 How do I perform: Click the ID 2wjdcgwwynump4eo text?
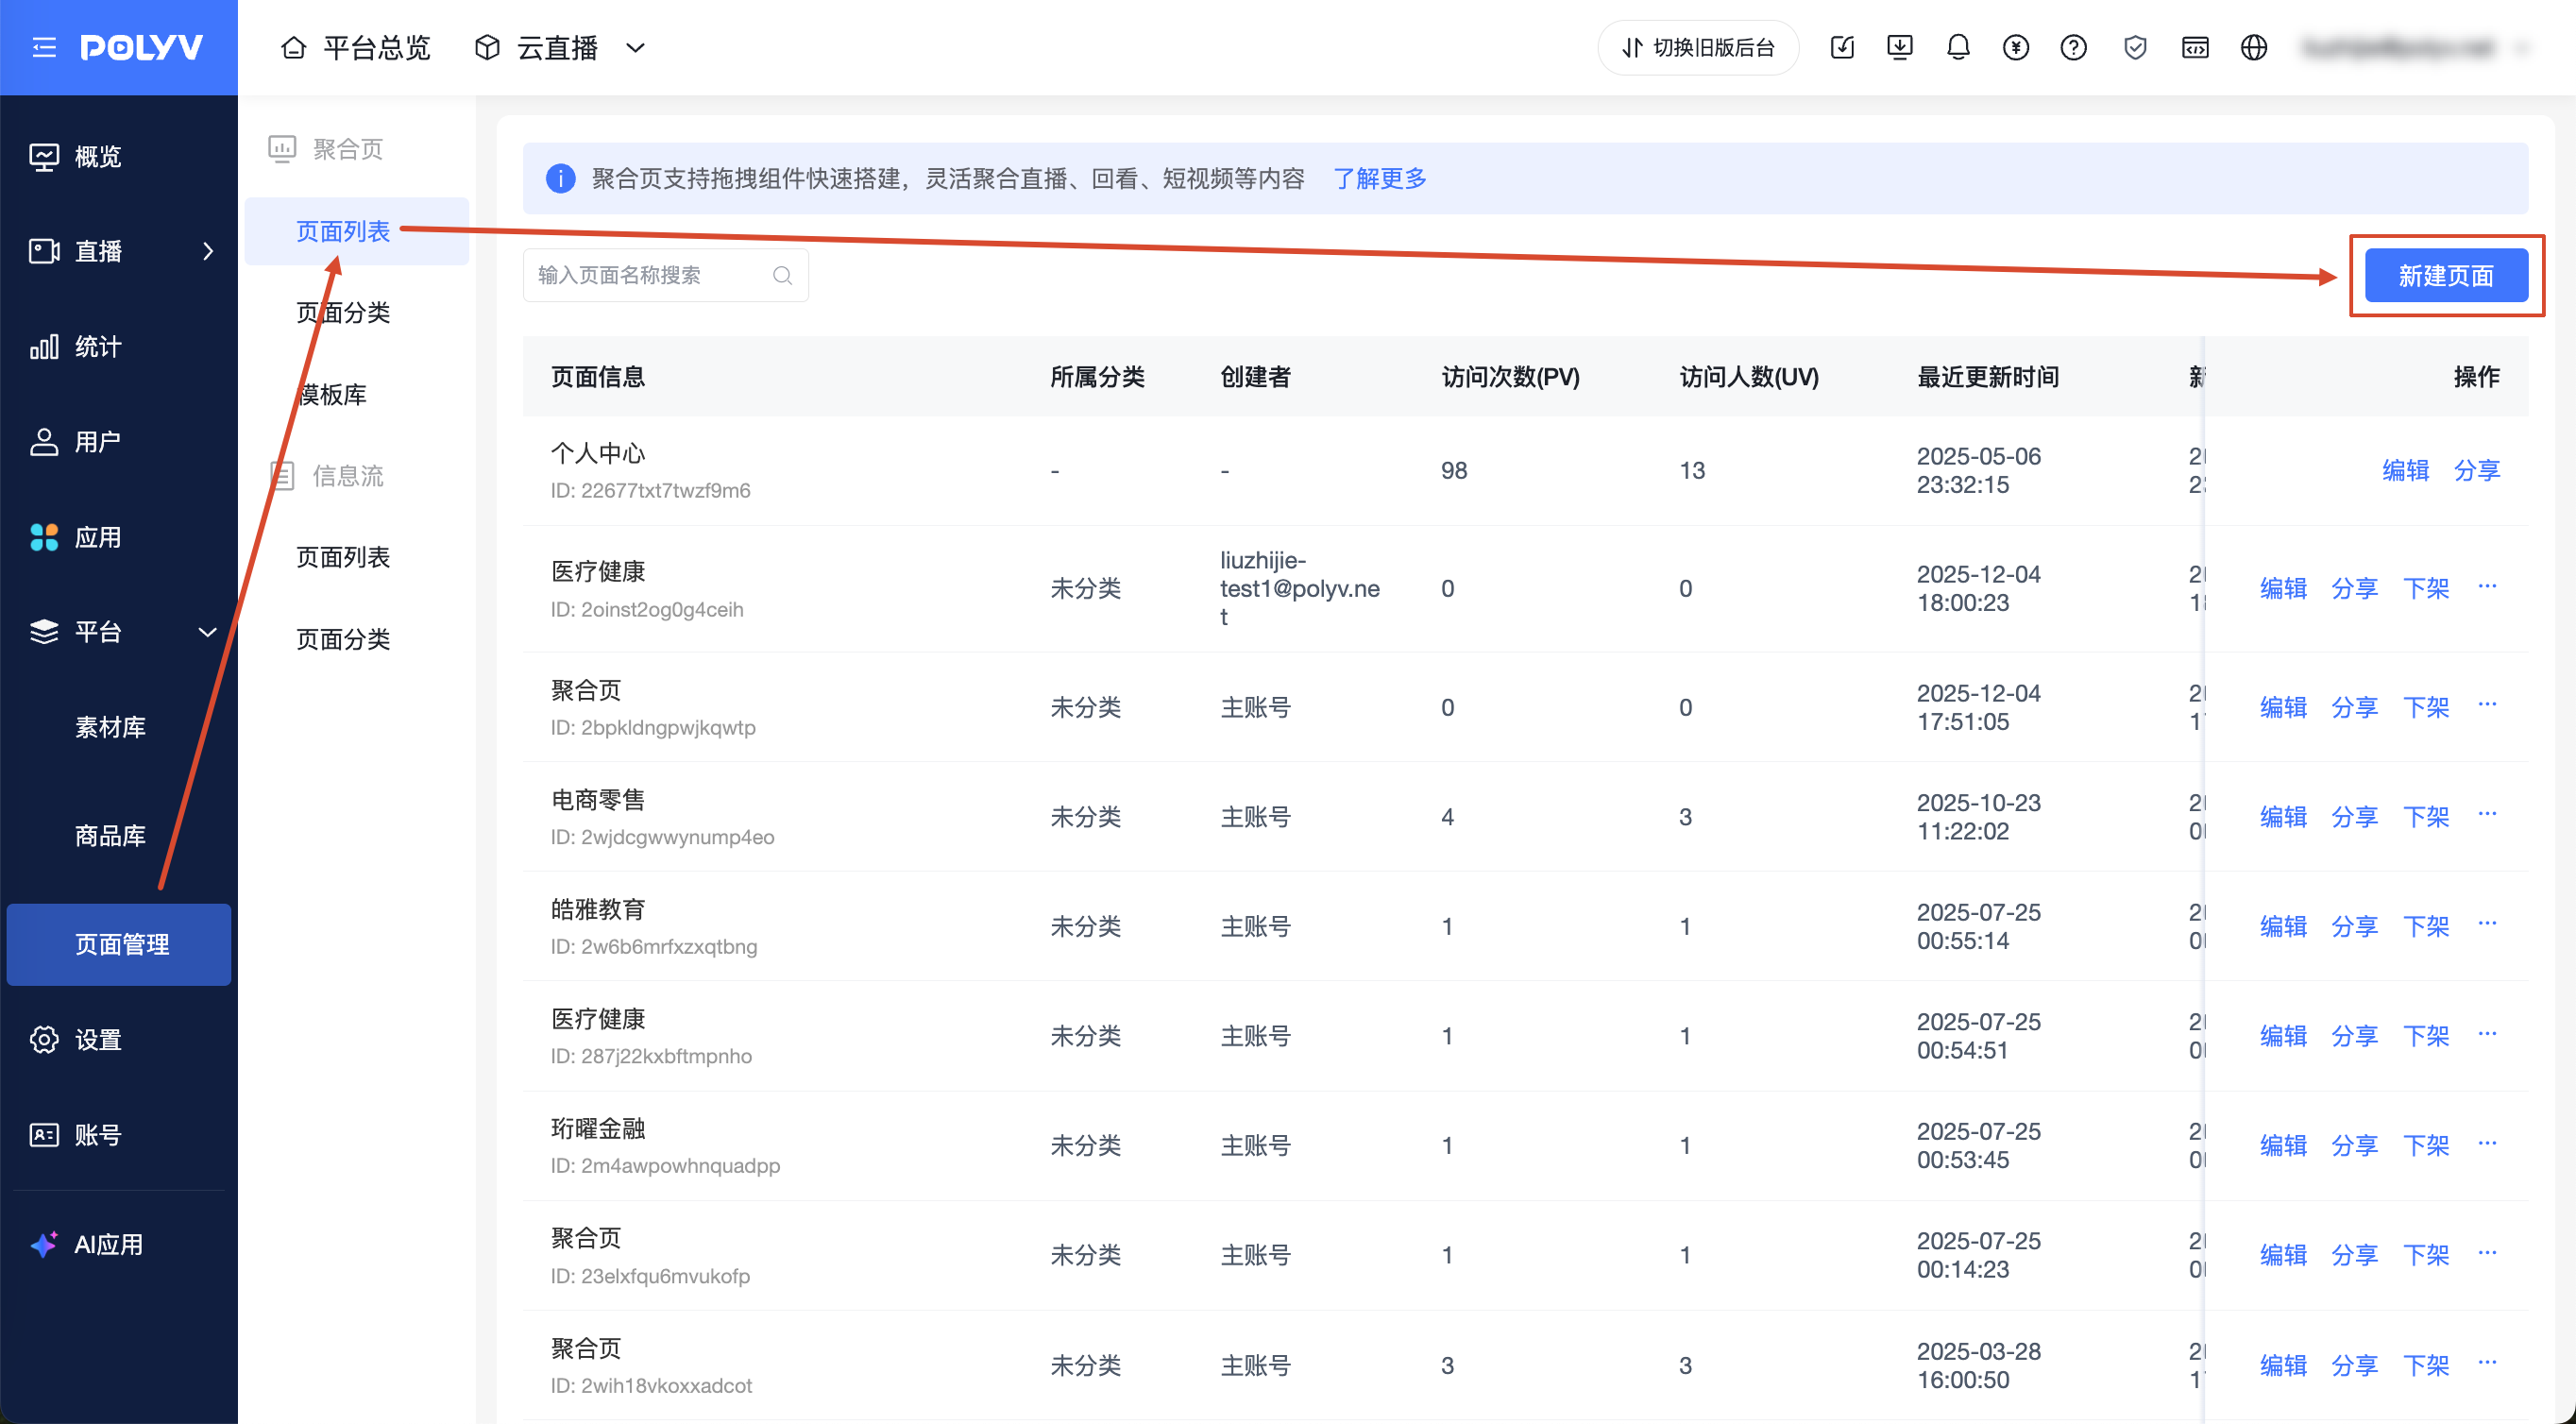coord(662,837)
